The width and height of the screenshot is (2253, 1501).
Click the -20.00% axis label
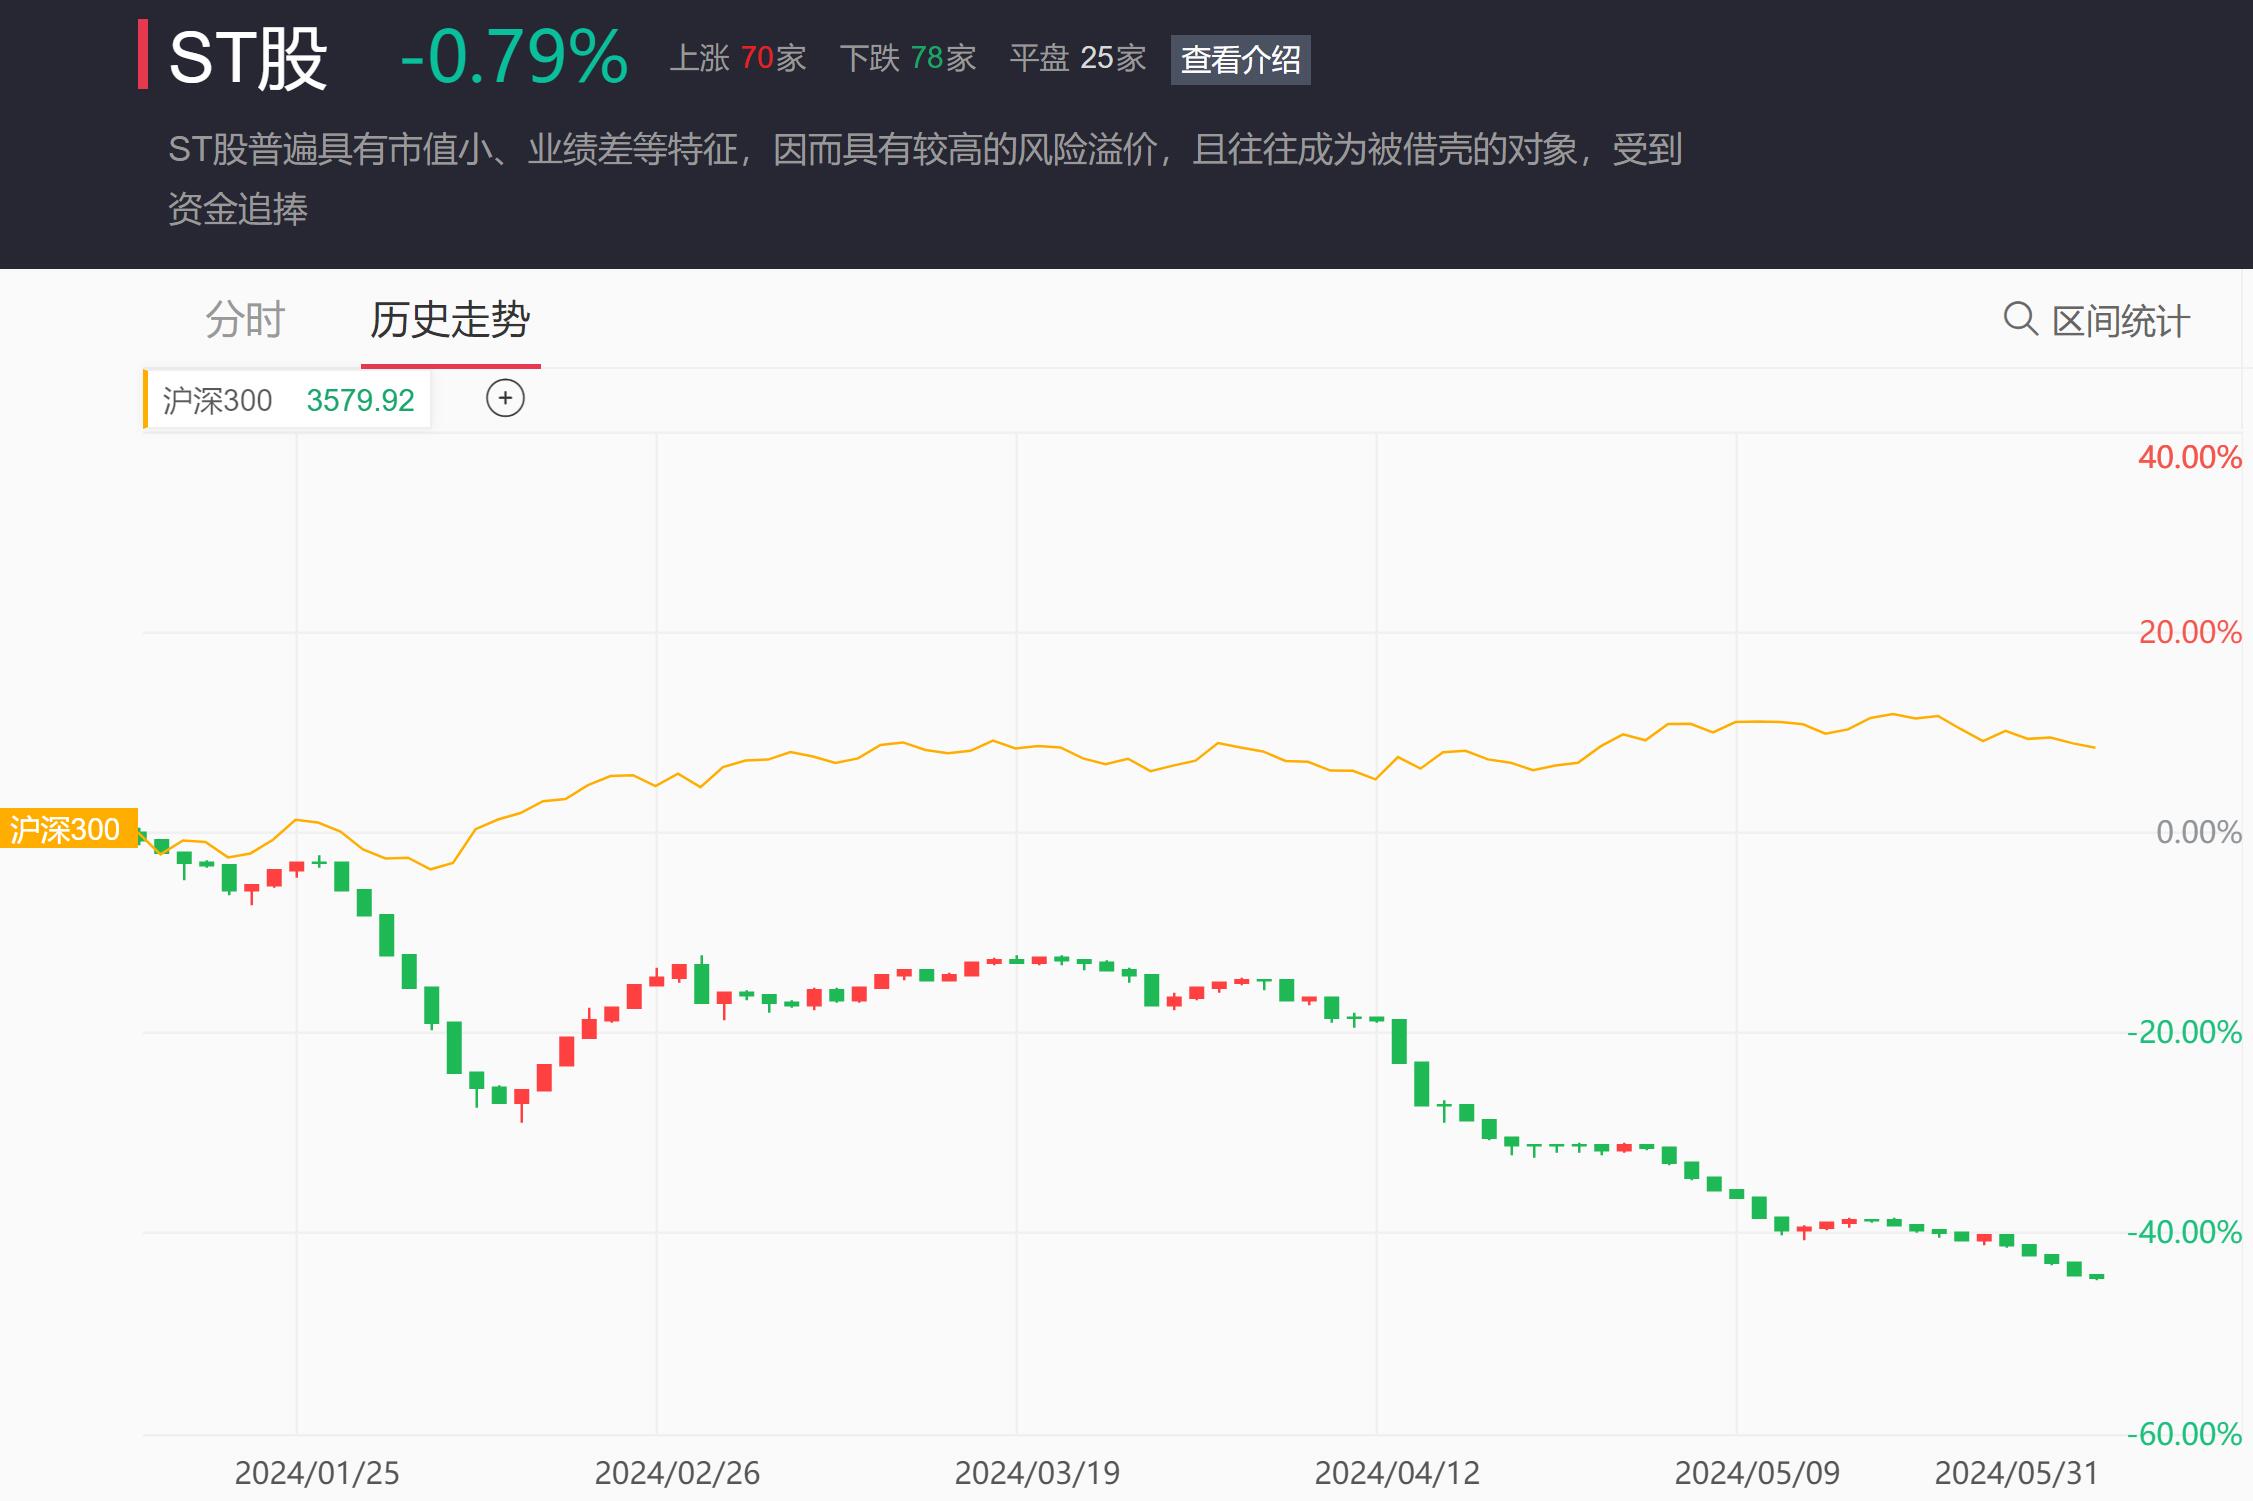(2185, 1032)
